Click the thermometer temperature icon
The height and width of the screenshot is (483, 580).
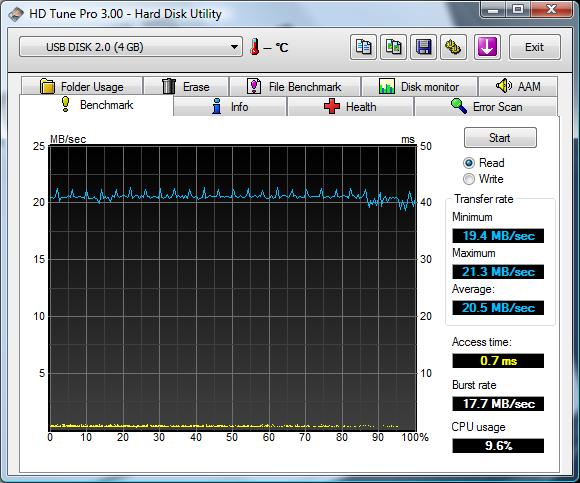coord(254,47)
